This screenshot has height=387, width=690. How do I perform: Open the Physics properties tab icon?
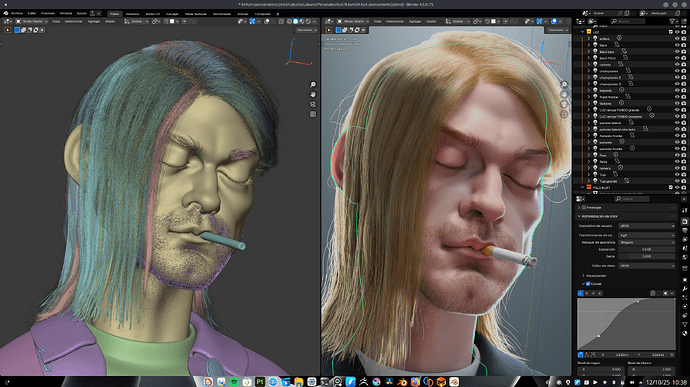(685, 307)
